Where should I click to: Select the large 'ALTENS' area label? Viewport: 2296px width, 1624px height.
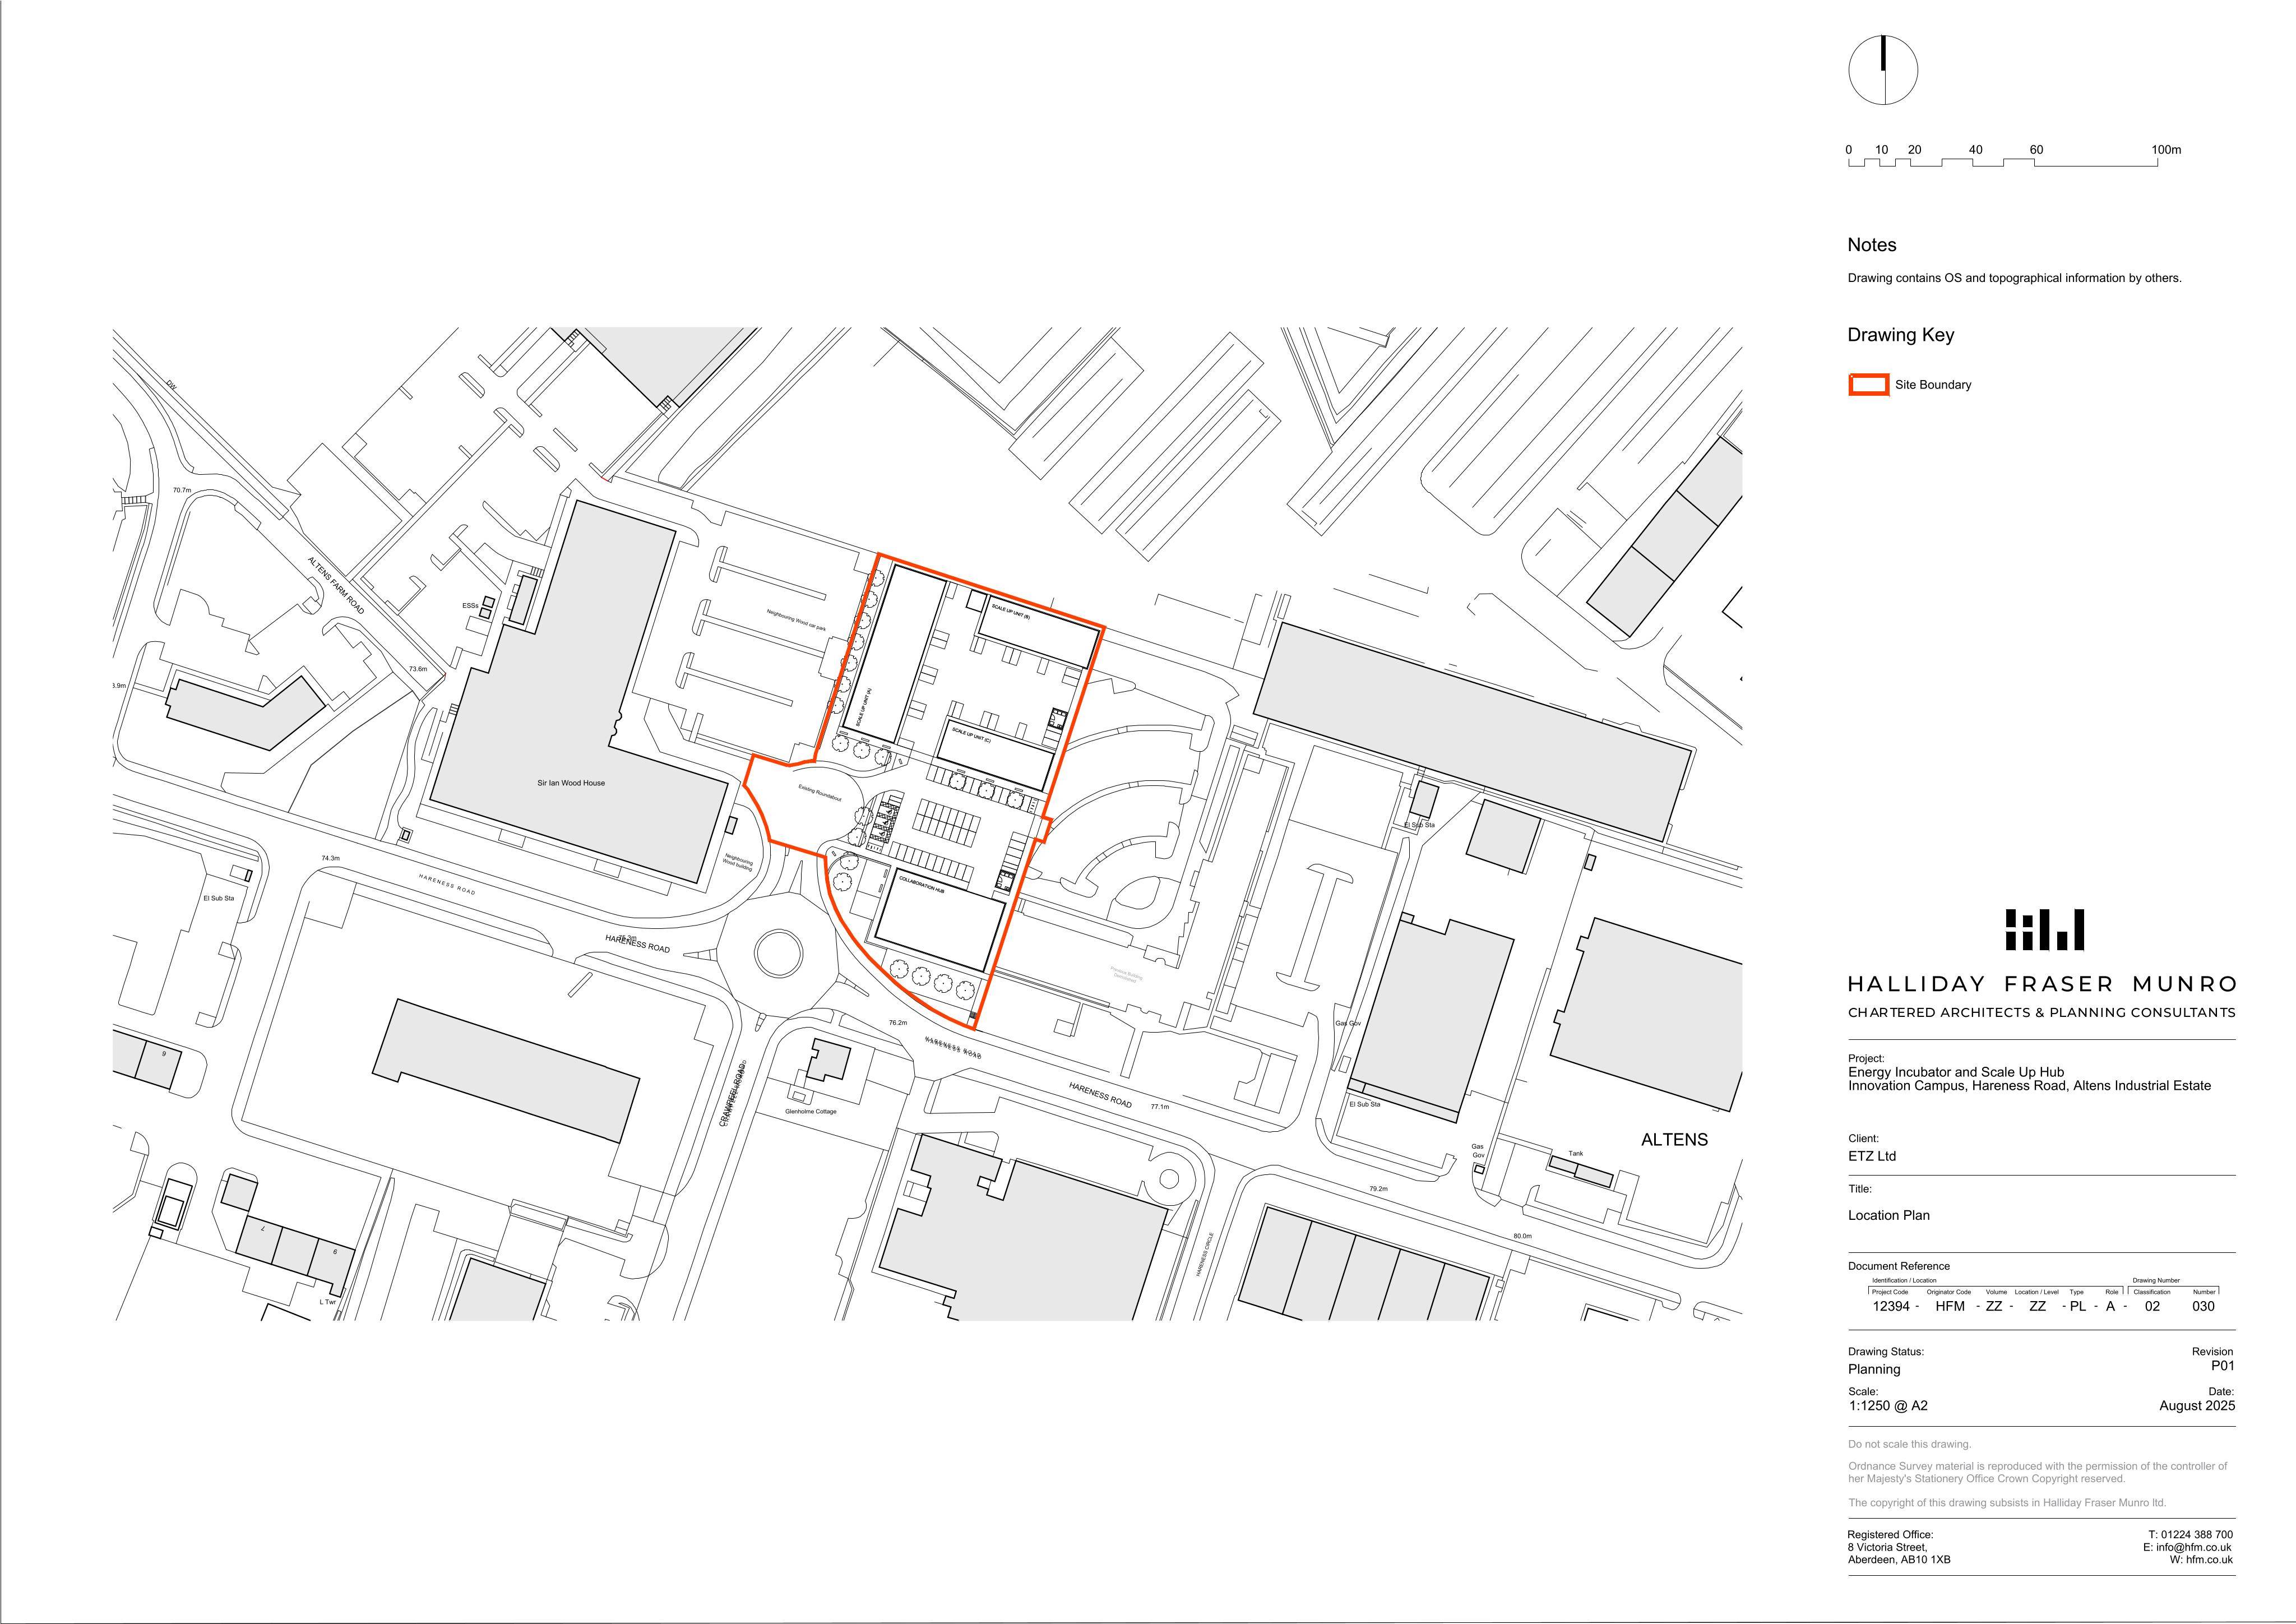click(x=1674, y=1139)
